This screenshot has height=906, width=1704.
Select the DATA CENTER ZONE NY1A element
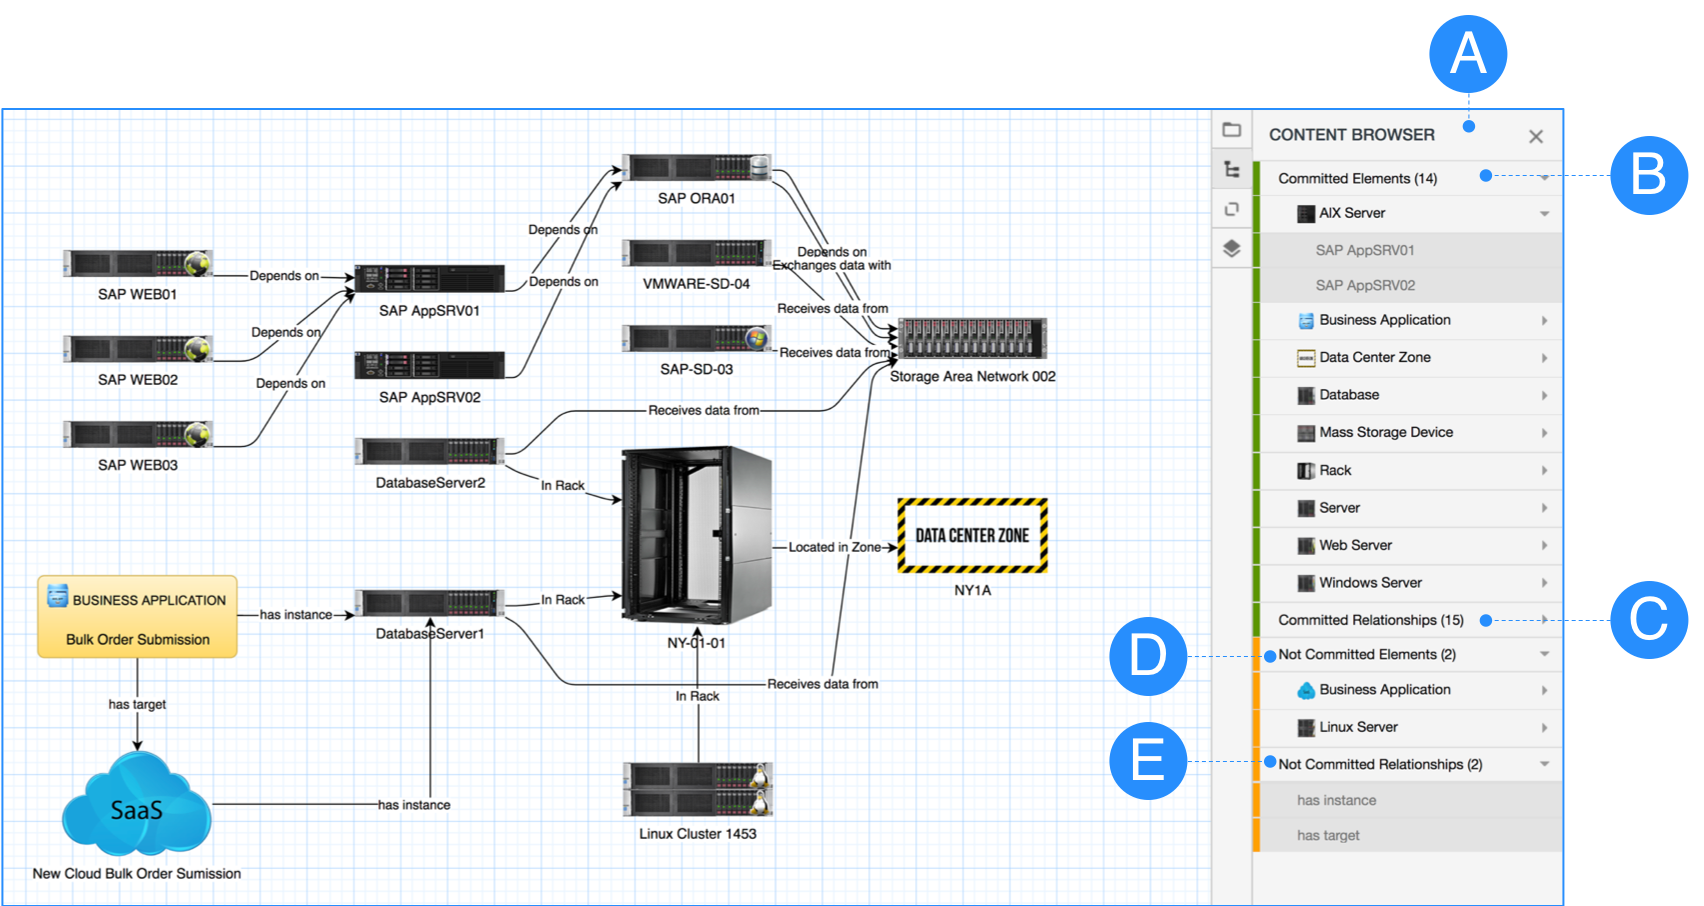point(972,536)
